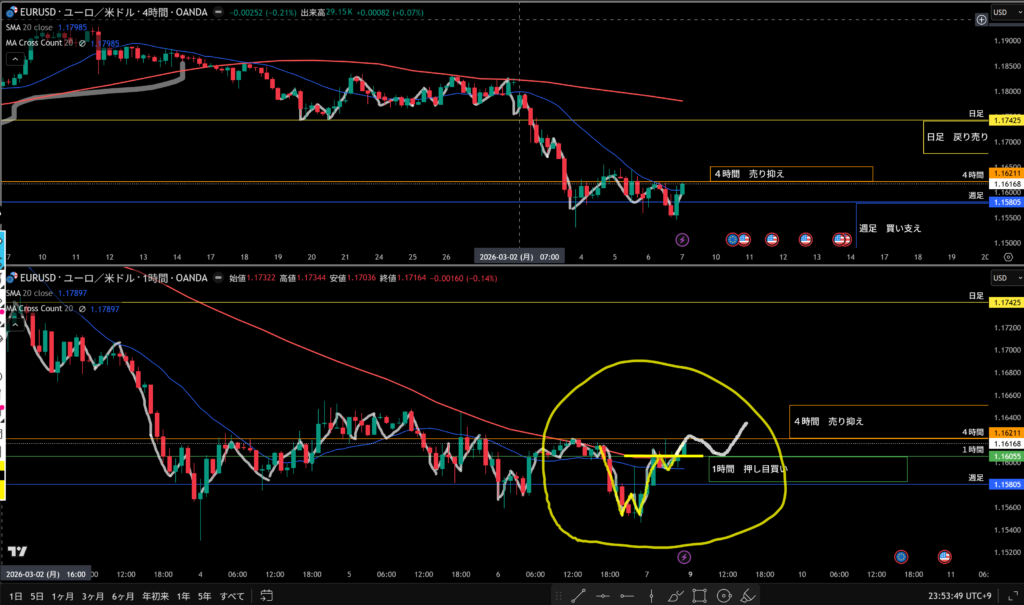Image resolution: width=1024 pixels, height=605 pixels.
Task: Switch the date range to 1ヶ月
Action: coord(64,596)
